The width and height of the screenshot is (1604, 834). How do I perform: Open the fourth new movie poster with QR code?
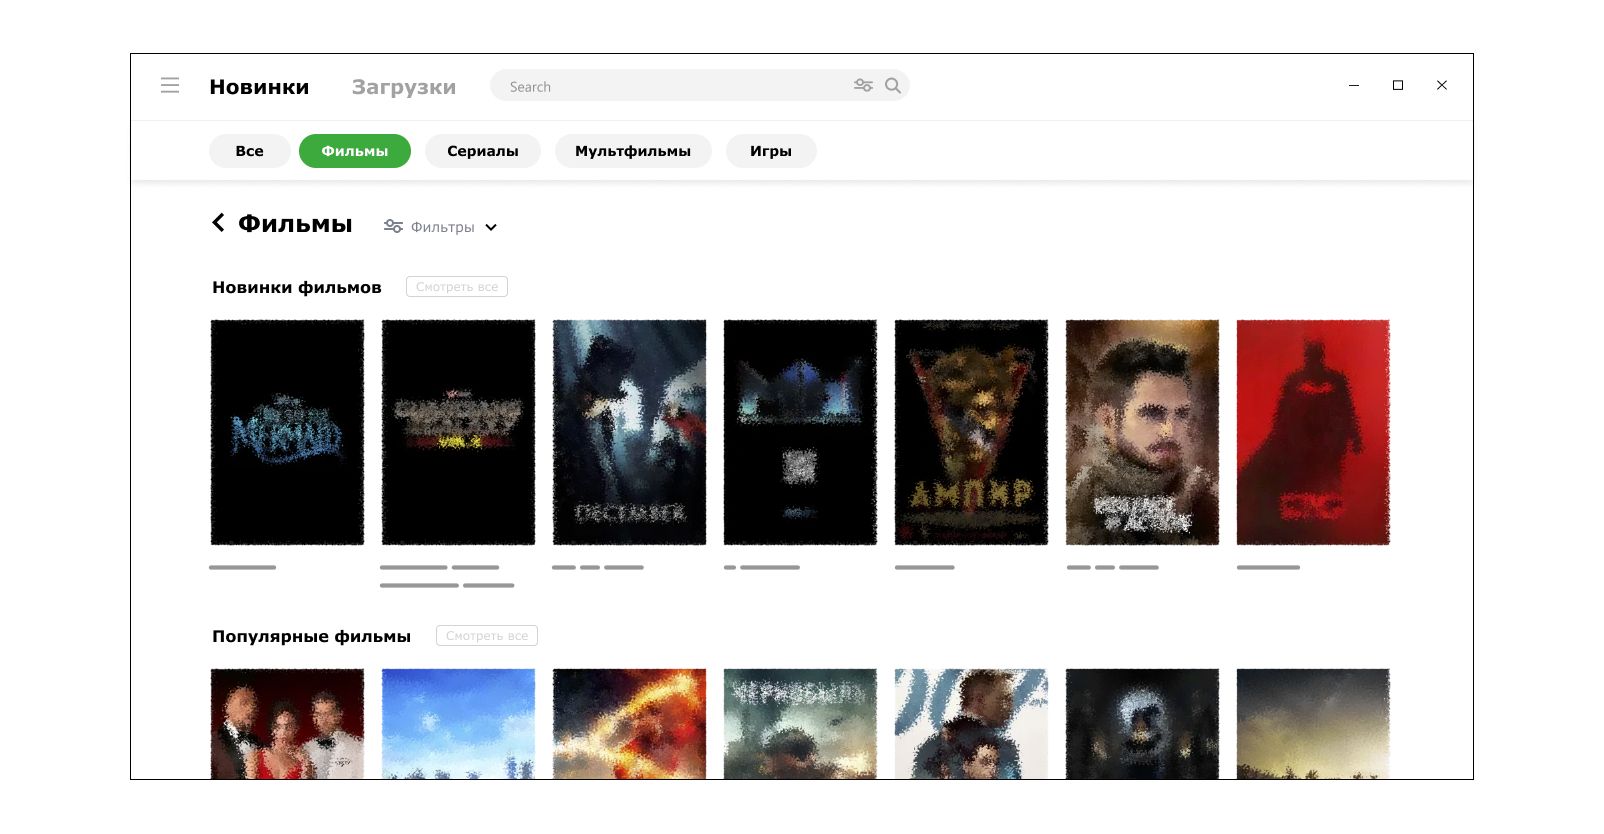(800, 432)
